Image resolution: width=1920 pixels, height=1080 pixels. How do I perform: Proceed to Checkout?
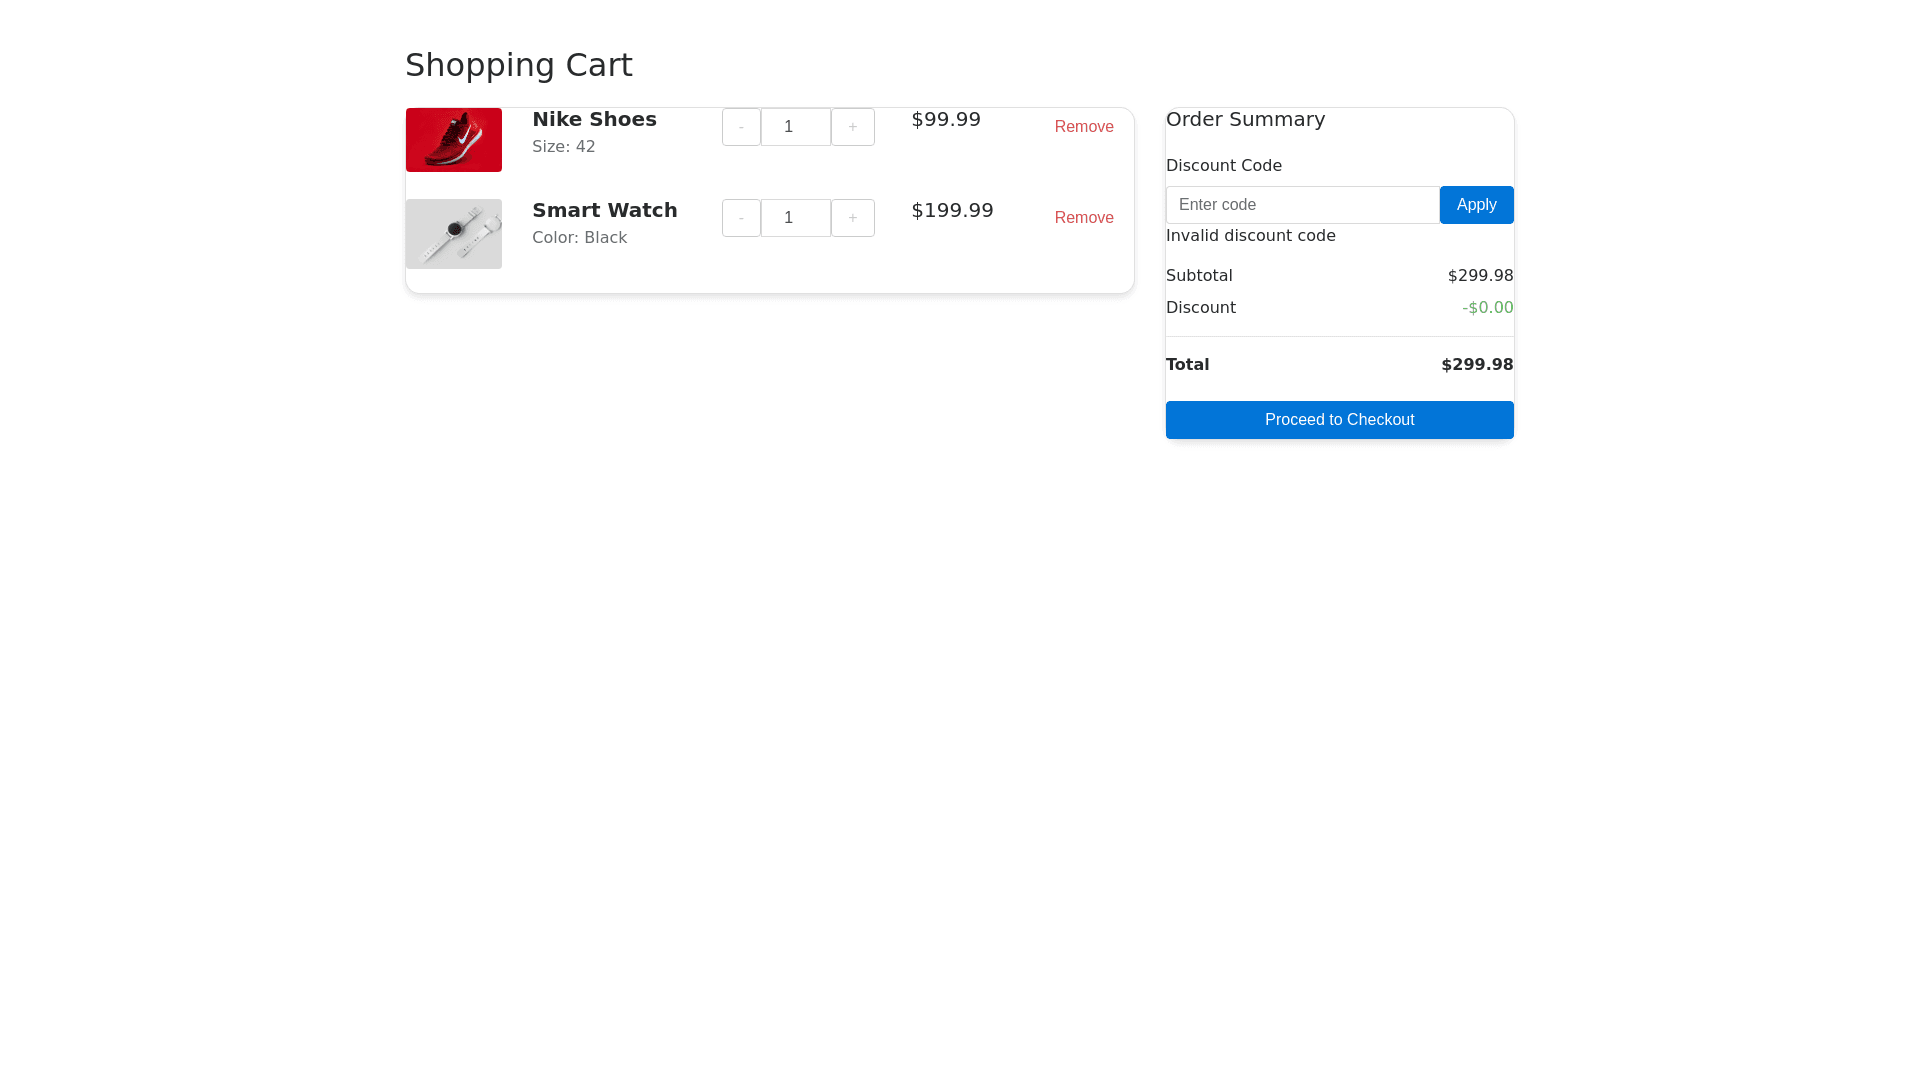(x=1339, y=420)
